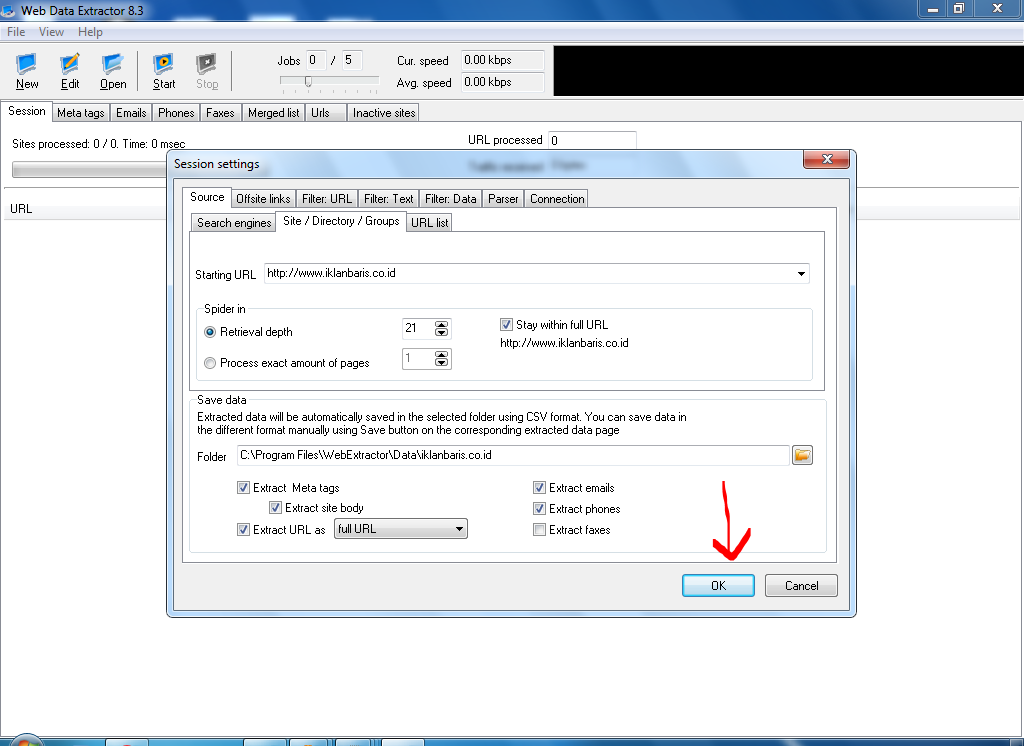Increase exact page amount spinner

[441, 355]
